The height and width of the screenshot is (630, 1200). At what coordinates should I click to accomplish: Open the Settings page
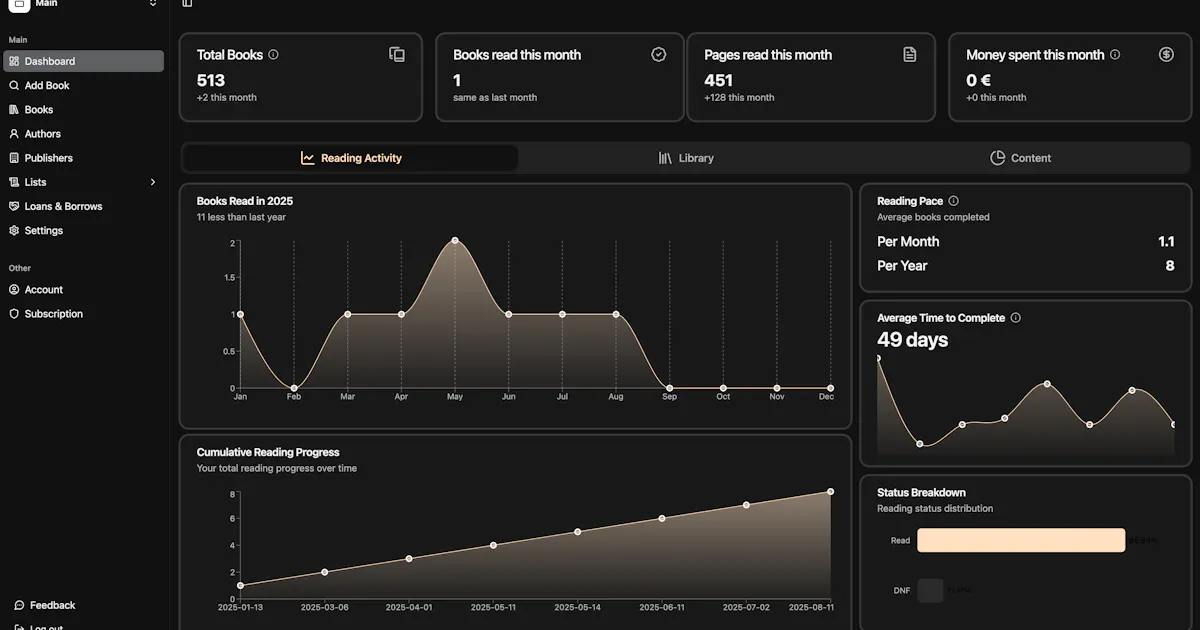pos(83,230)
